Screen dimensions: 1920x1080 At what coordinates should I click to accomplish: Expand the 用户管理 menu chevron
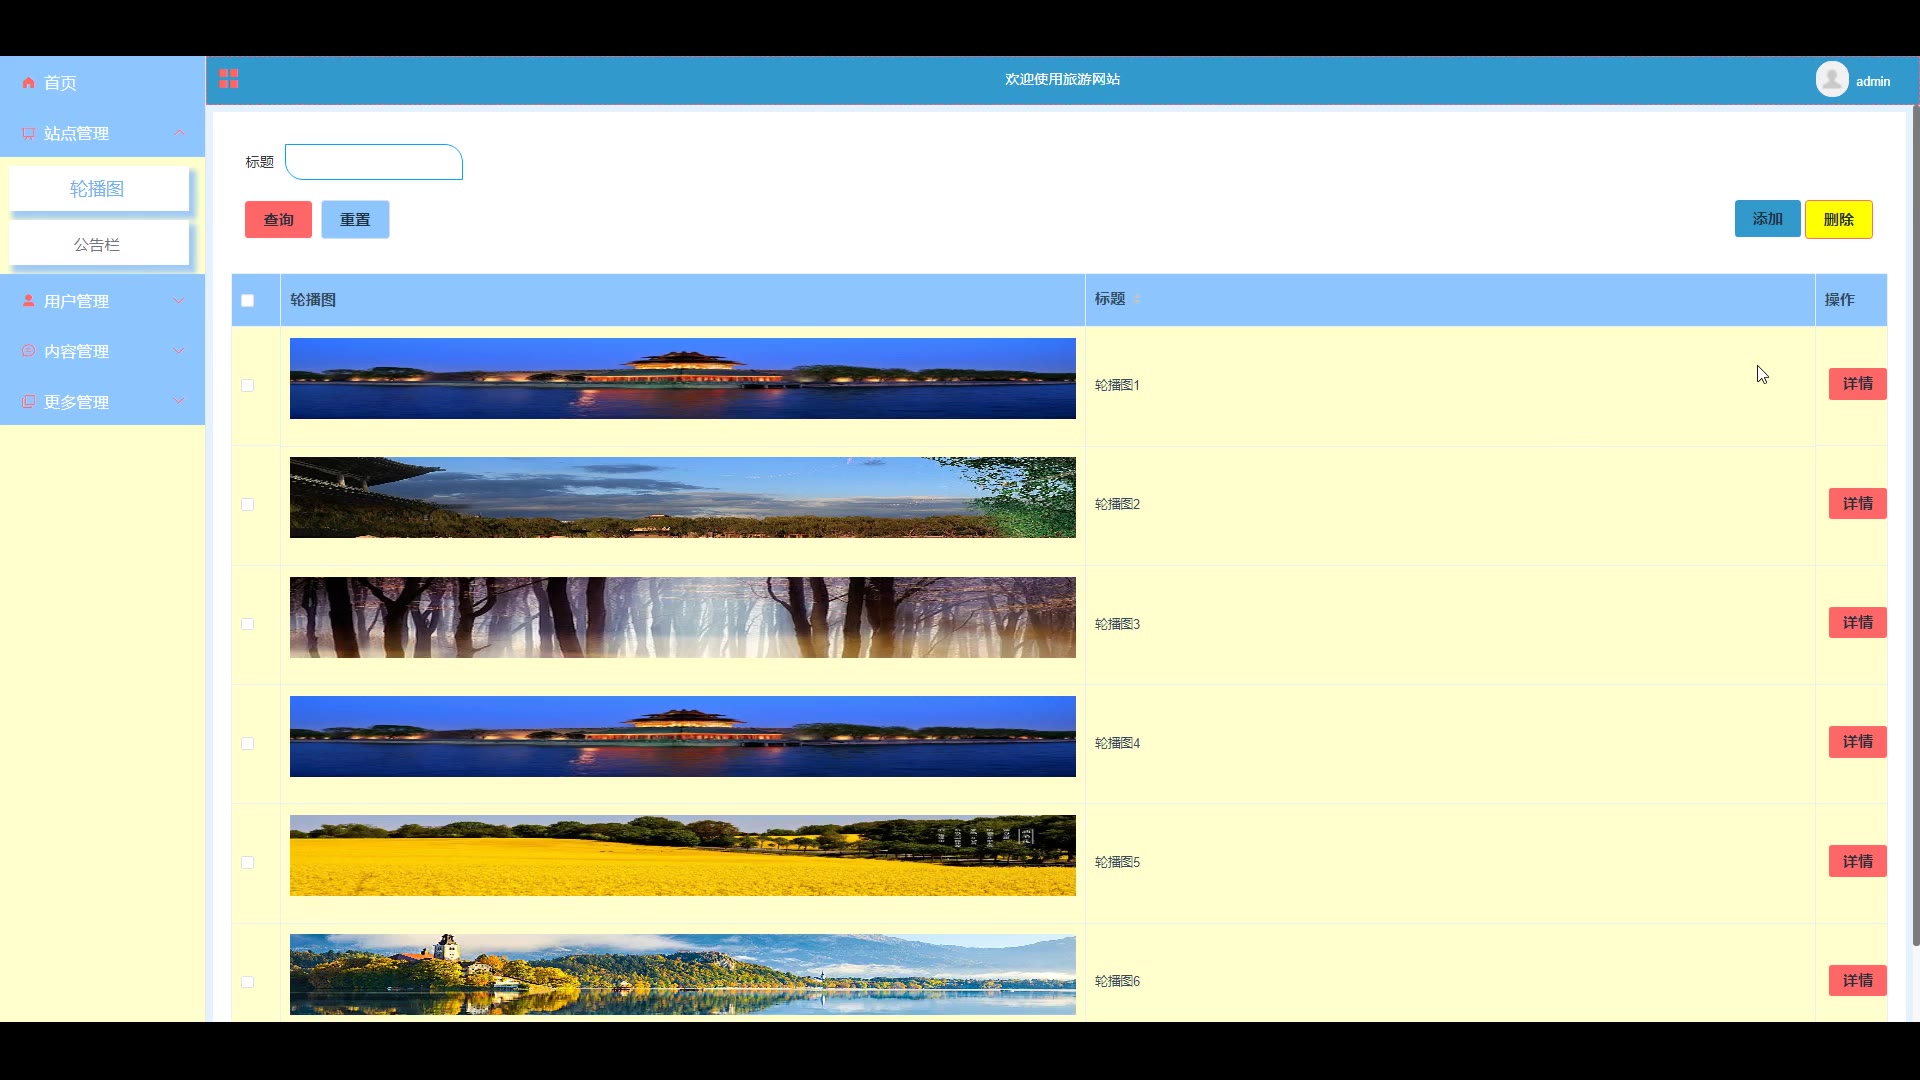[x=179, y=301]
